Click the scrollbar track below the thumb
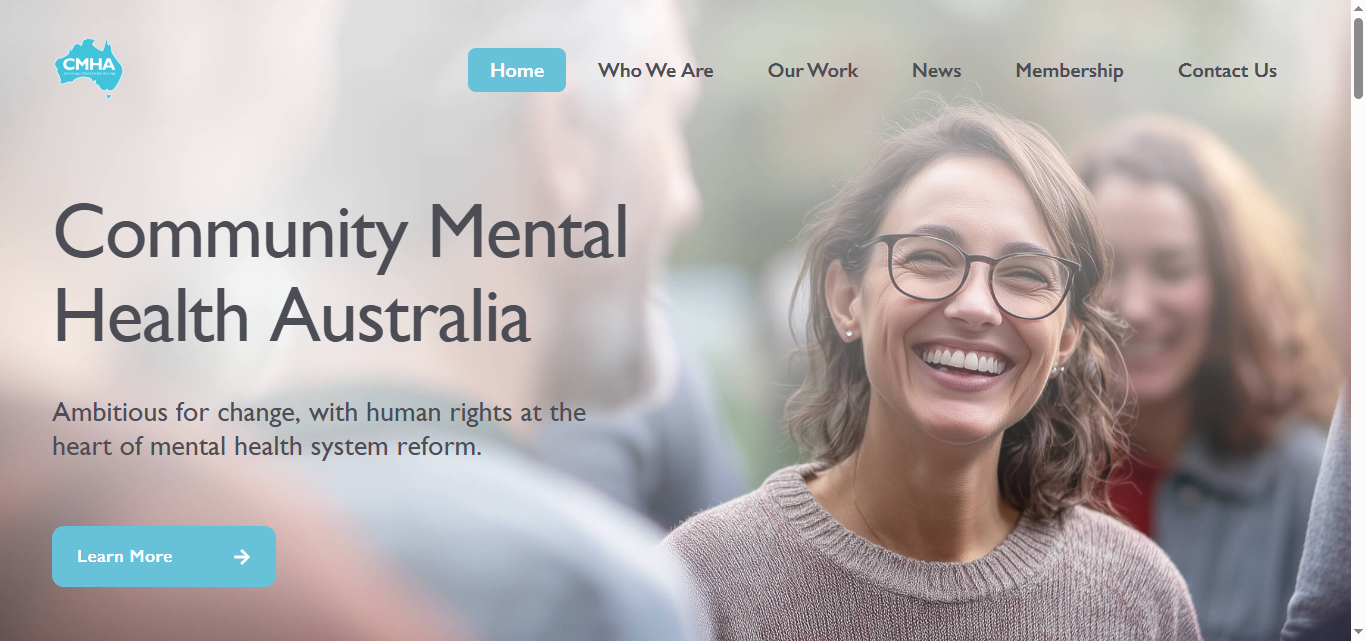The image size is (1366, 641). [1358, 370]
